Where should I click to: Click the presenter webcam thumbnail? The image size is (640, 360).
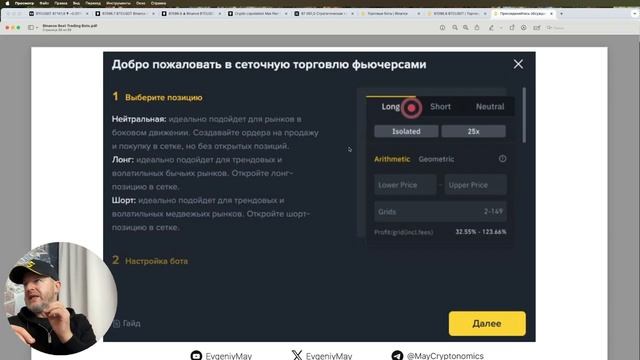(x=60, y=298)
